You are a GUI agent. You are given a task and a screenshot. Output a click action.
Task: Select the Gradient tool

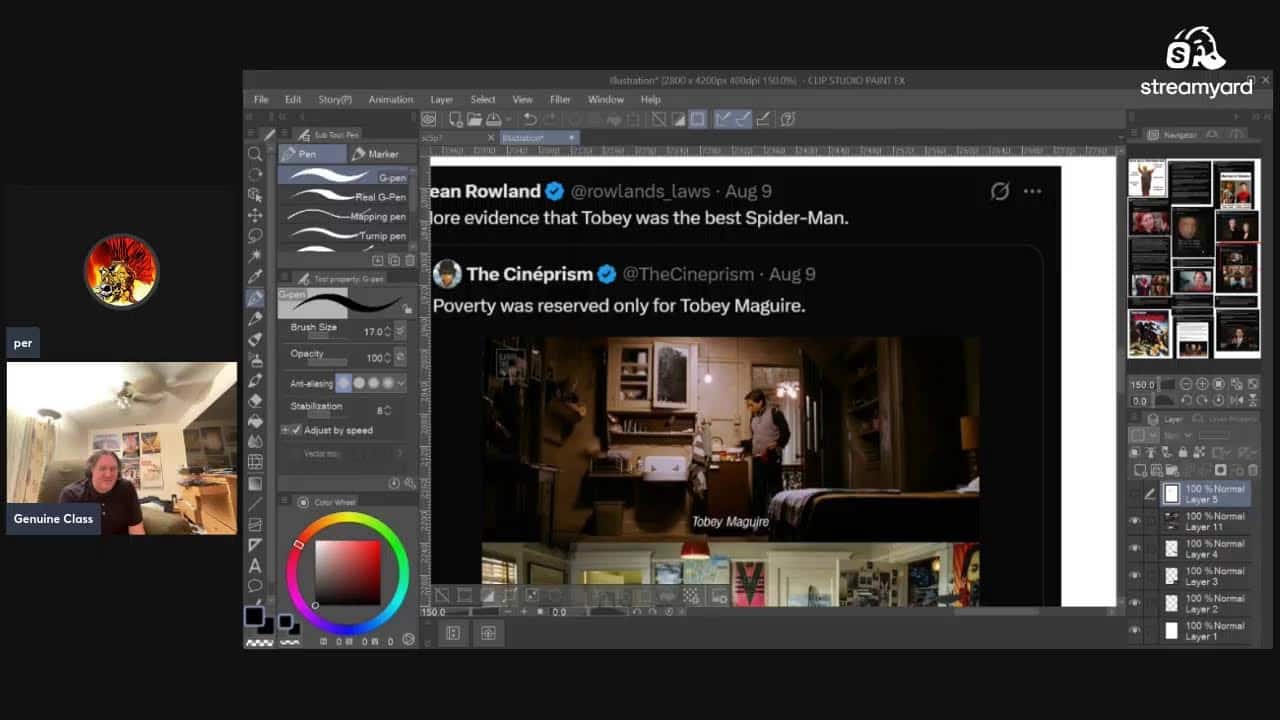point(255,483)
